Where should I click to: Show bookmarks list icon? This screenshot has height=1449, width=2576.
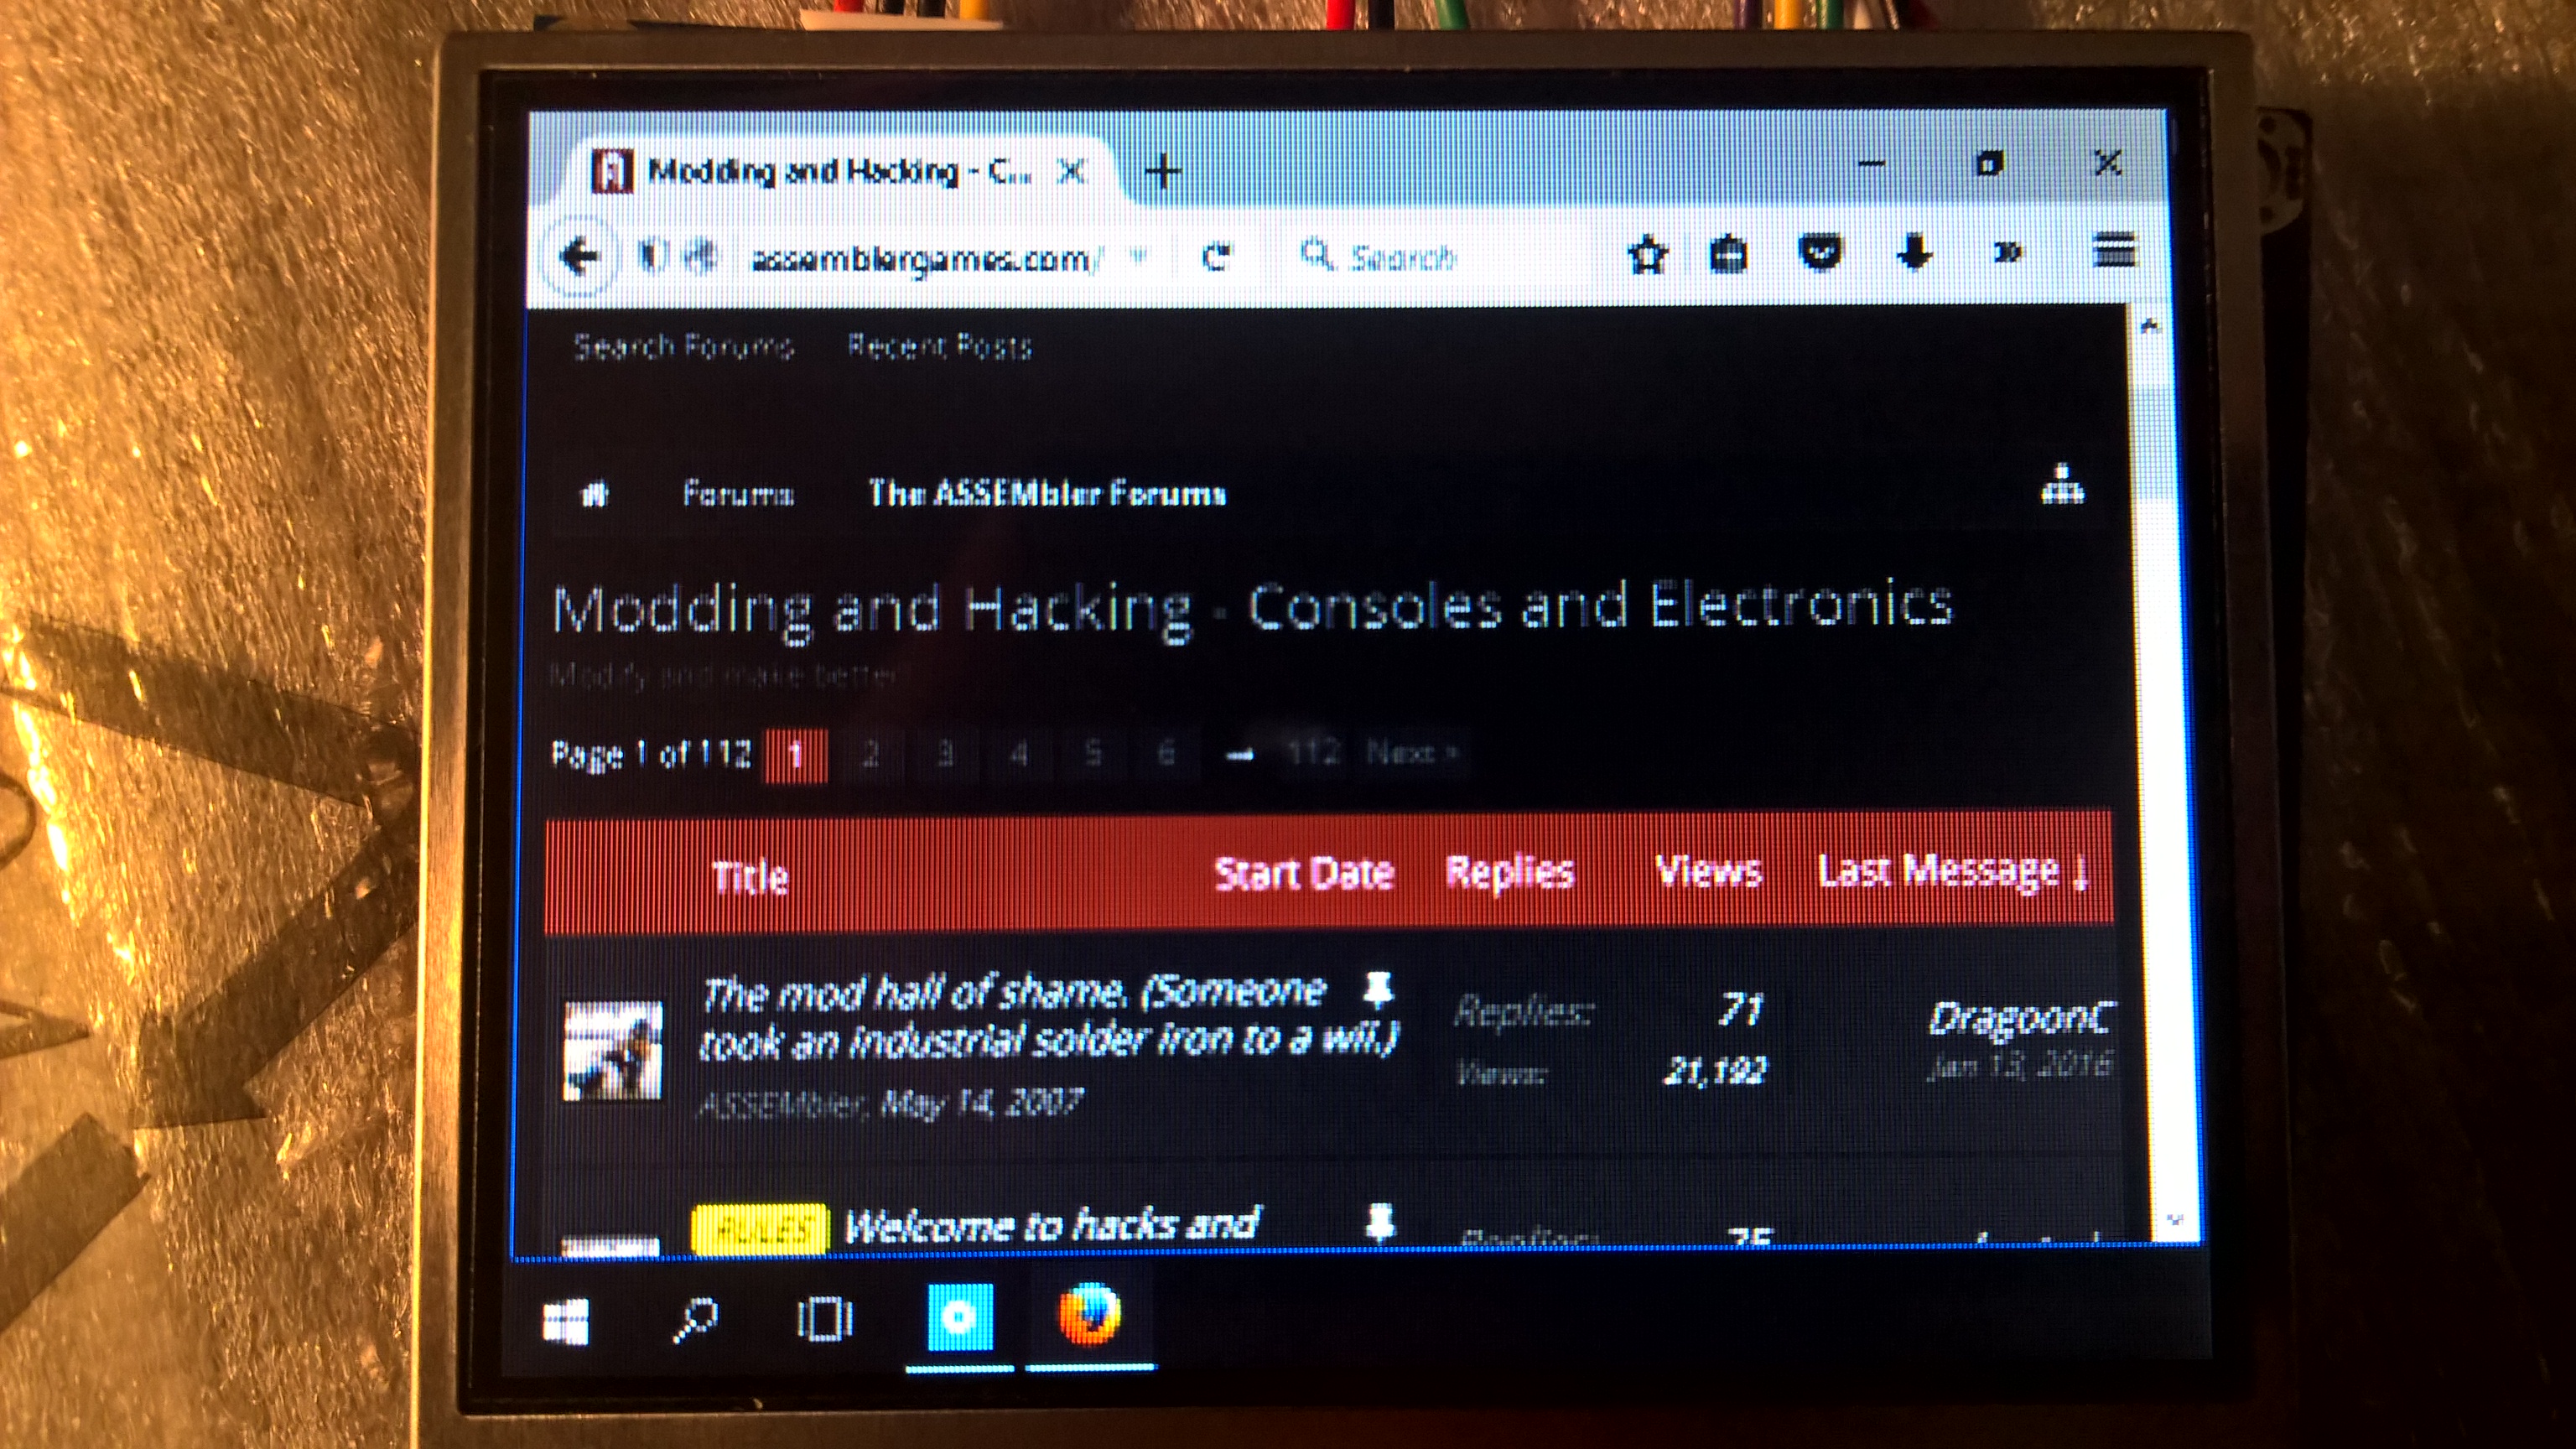[x=1729, y=254]
